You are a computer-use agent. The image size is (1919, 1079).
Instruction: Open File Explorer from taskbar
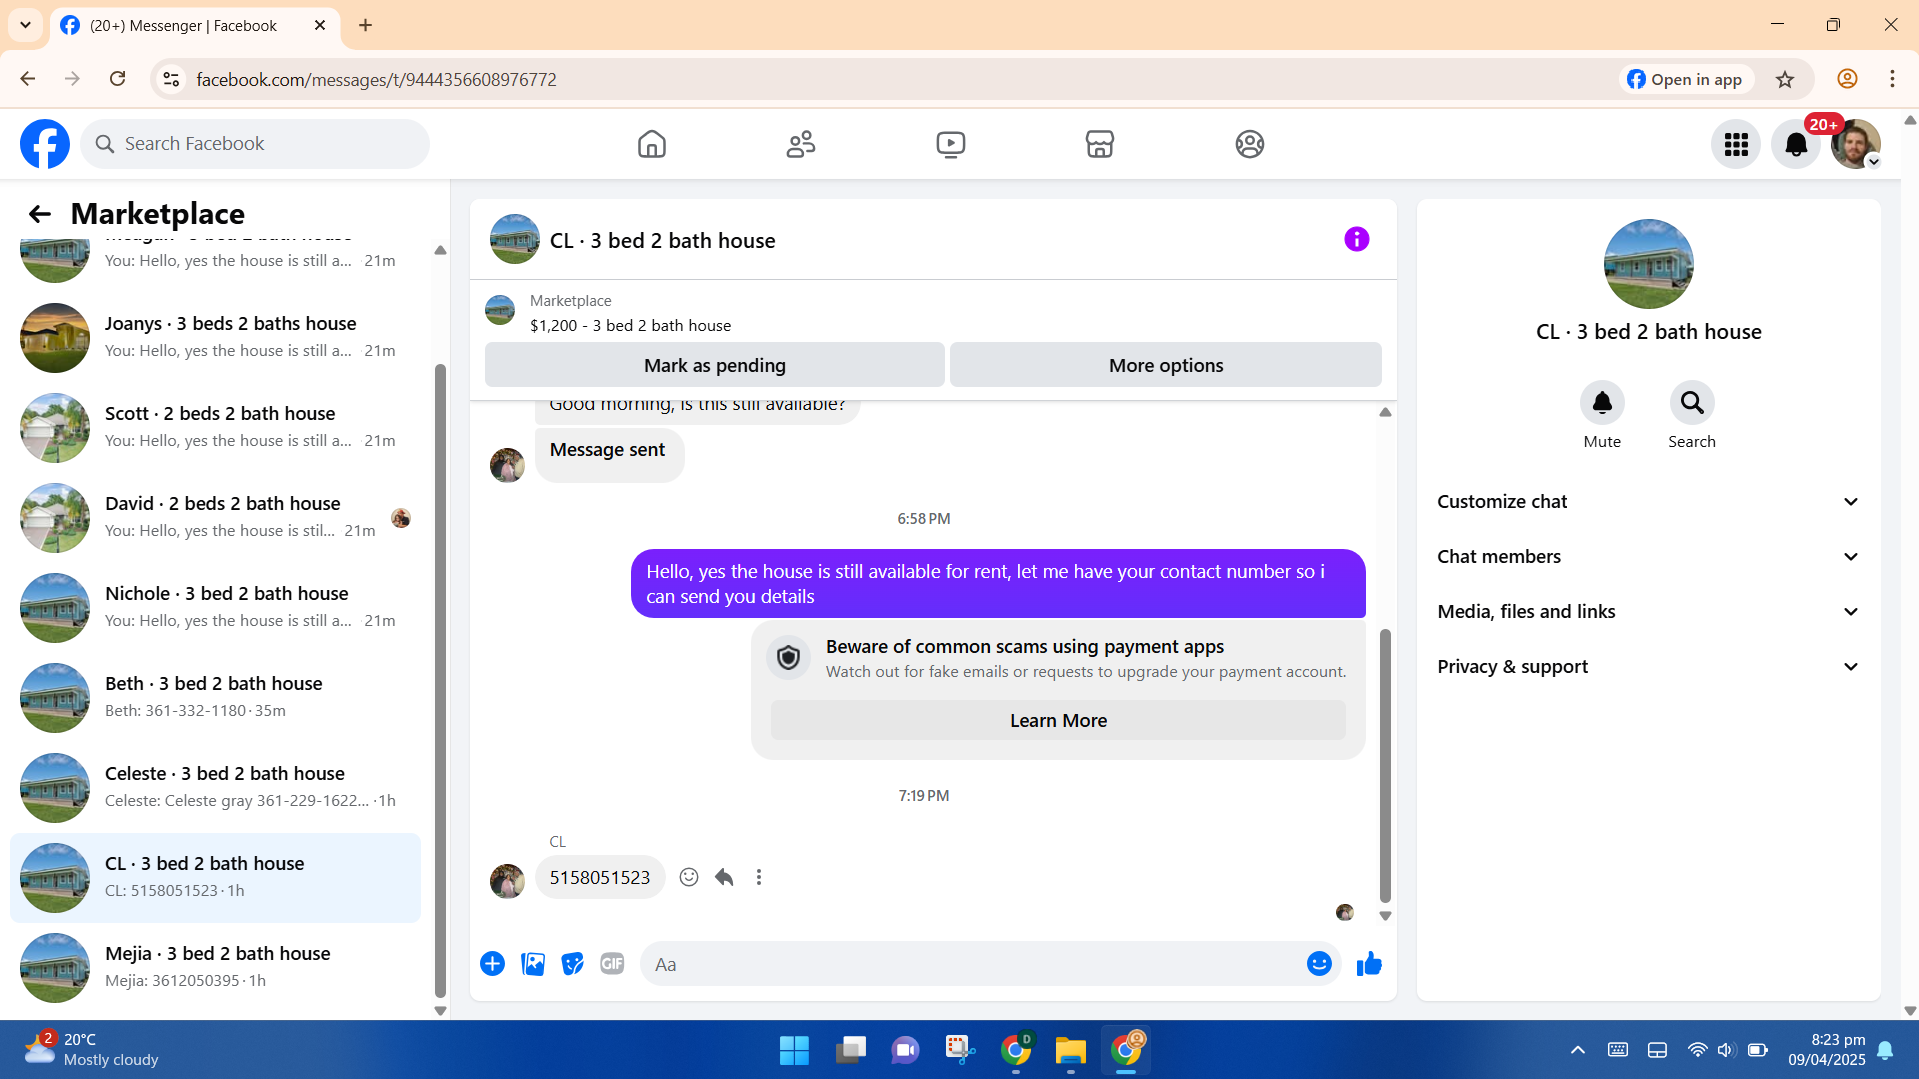point(1070,1050)
